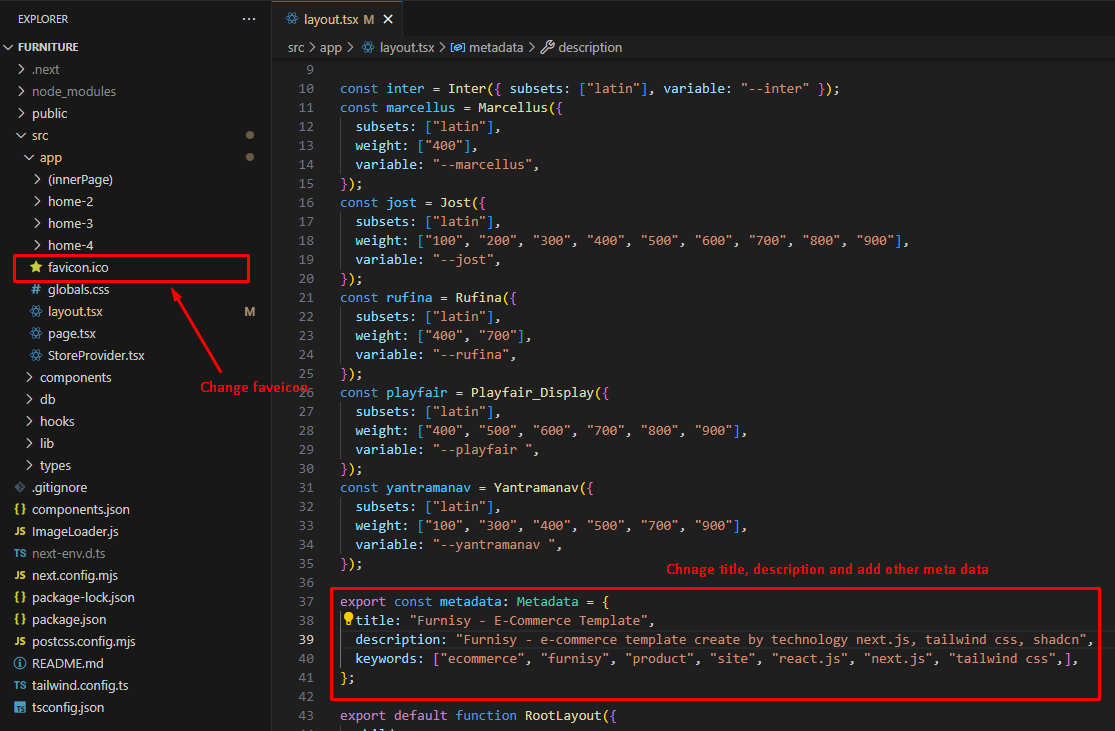Open page.tsx from the explorer
Image resolution: width=1115 pixels, height=731 pixels.
tap(71, 334)
